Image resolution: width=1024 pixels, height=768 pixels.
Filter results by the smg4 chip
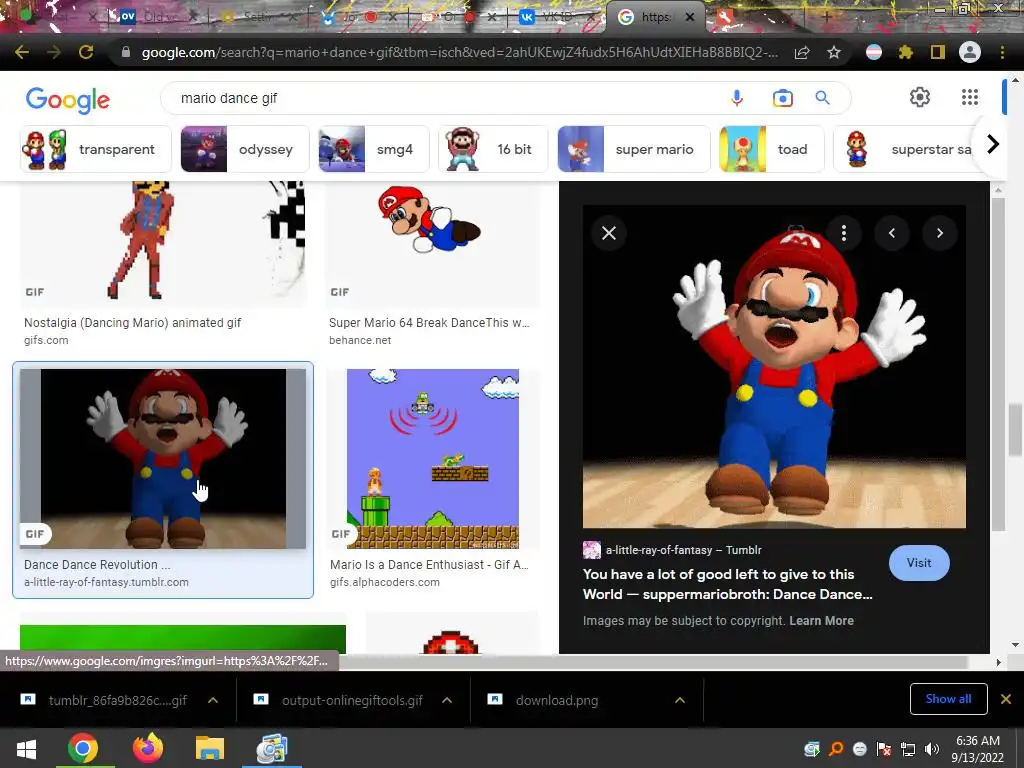click(373, 149)
